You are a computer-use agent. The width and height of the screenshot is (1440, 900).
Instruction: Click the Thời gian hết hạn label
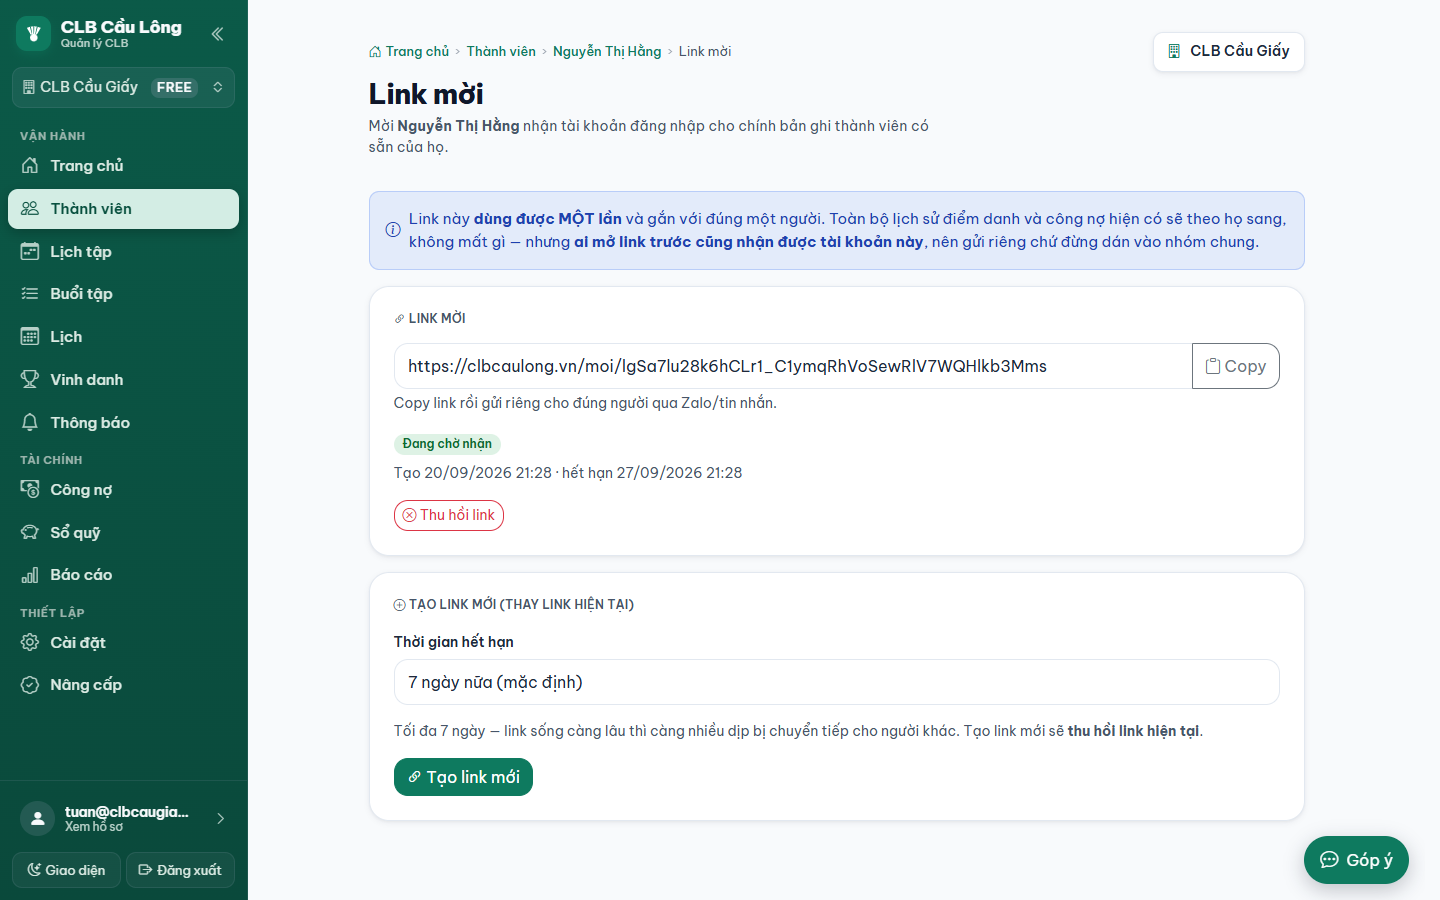(x=453, y=642)
